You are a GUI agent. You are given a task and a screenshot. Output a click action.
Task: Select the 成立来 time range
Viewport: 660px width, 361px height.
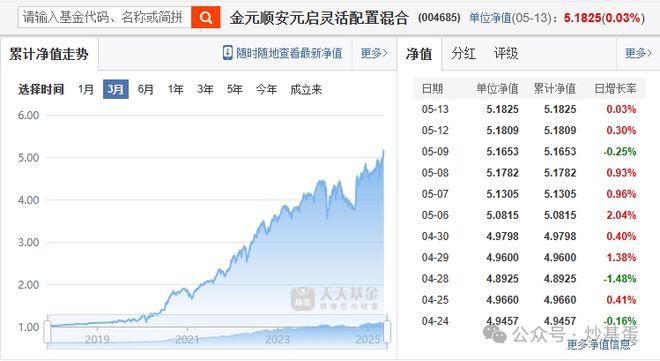(x=306, y=89)
